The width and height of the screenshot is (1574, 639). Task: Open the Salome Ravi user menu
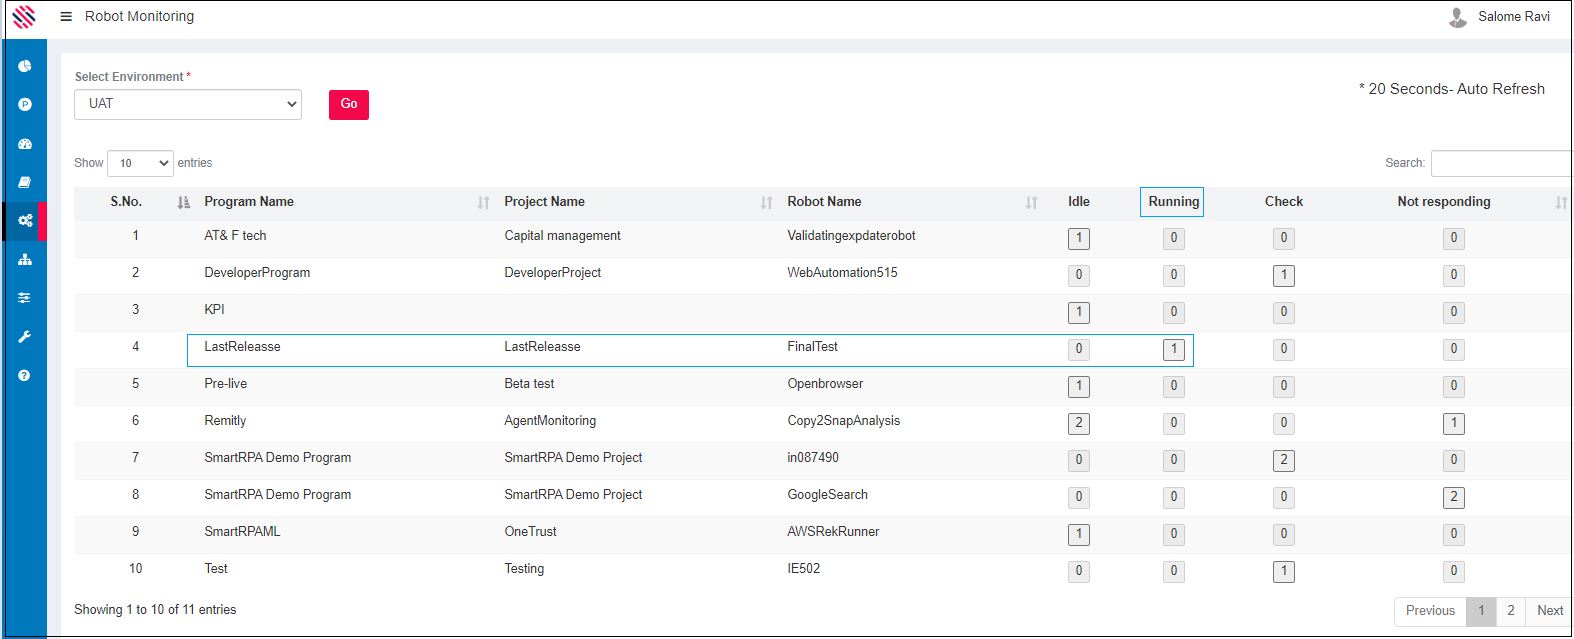[x=1499, y=17]
